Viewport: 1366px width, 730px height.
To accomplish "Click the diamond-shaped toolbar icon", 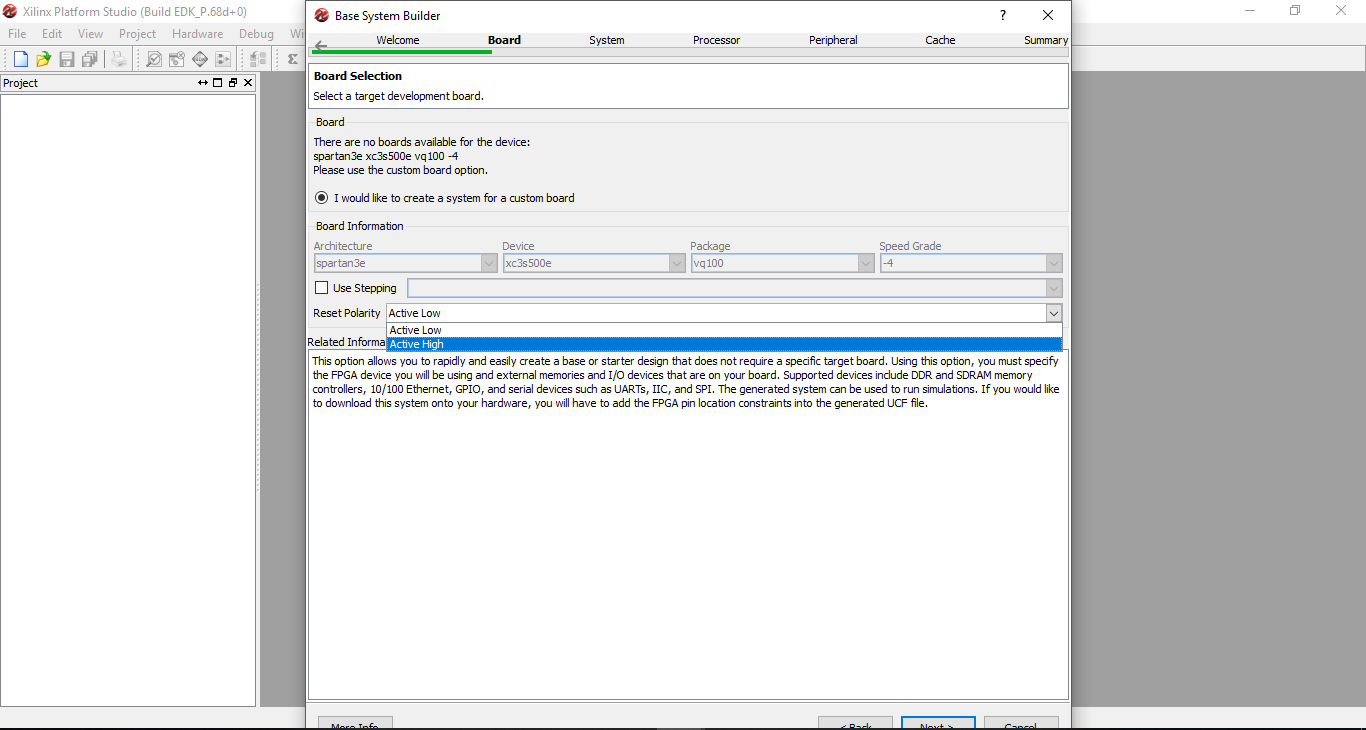I will tap(200, 59).
